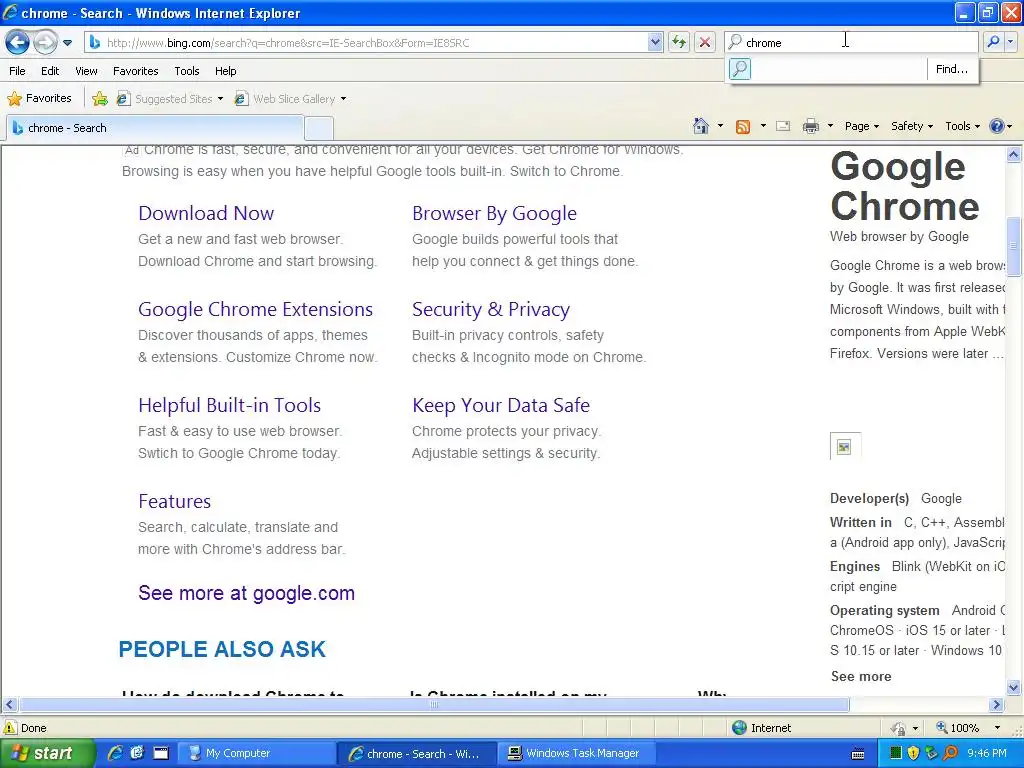
Task: Open the Tools menu in menu bar
Action: pos(187,71)
